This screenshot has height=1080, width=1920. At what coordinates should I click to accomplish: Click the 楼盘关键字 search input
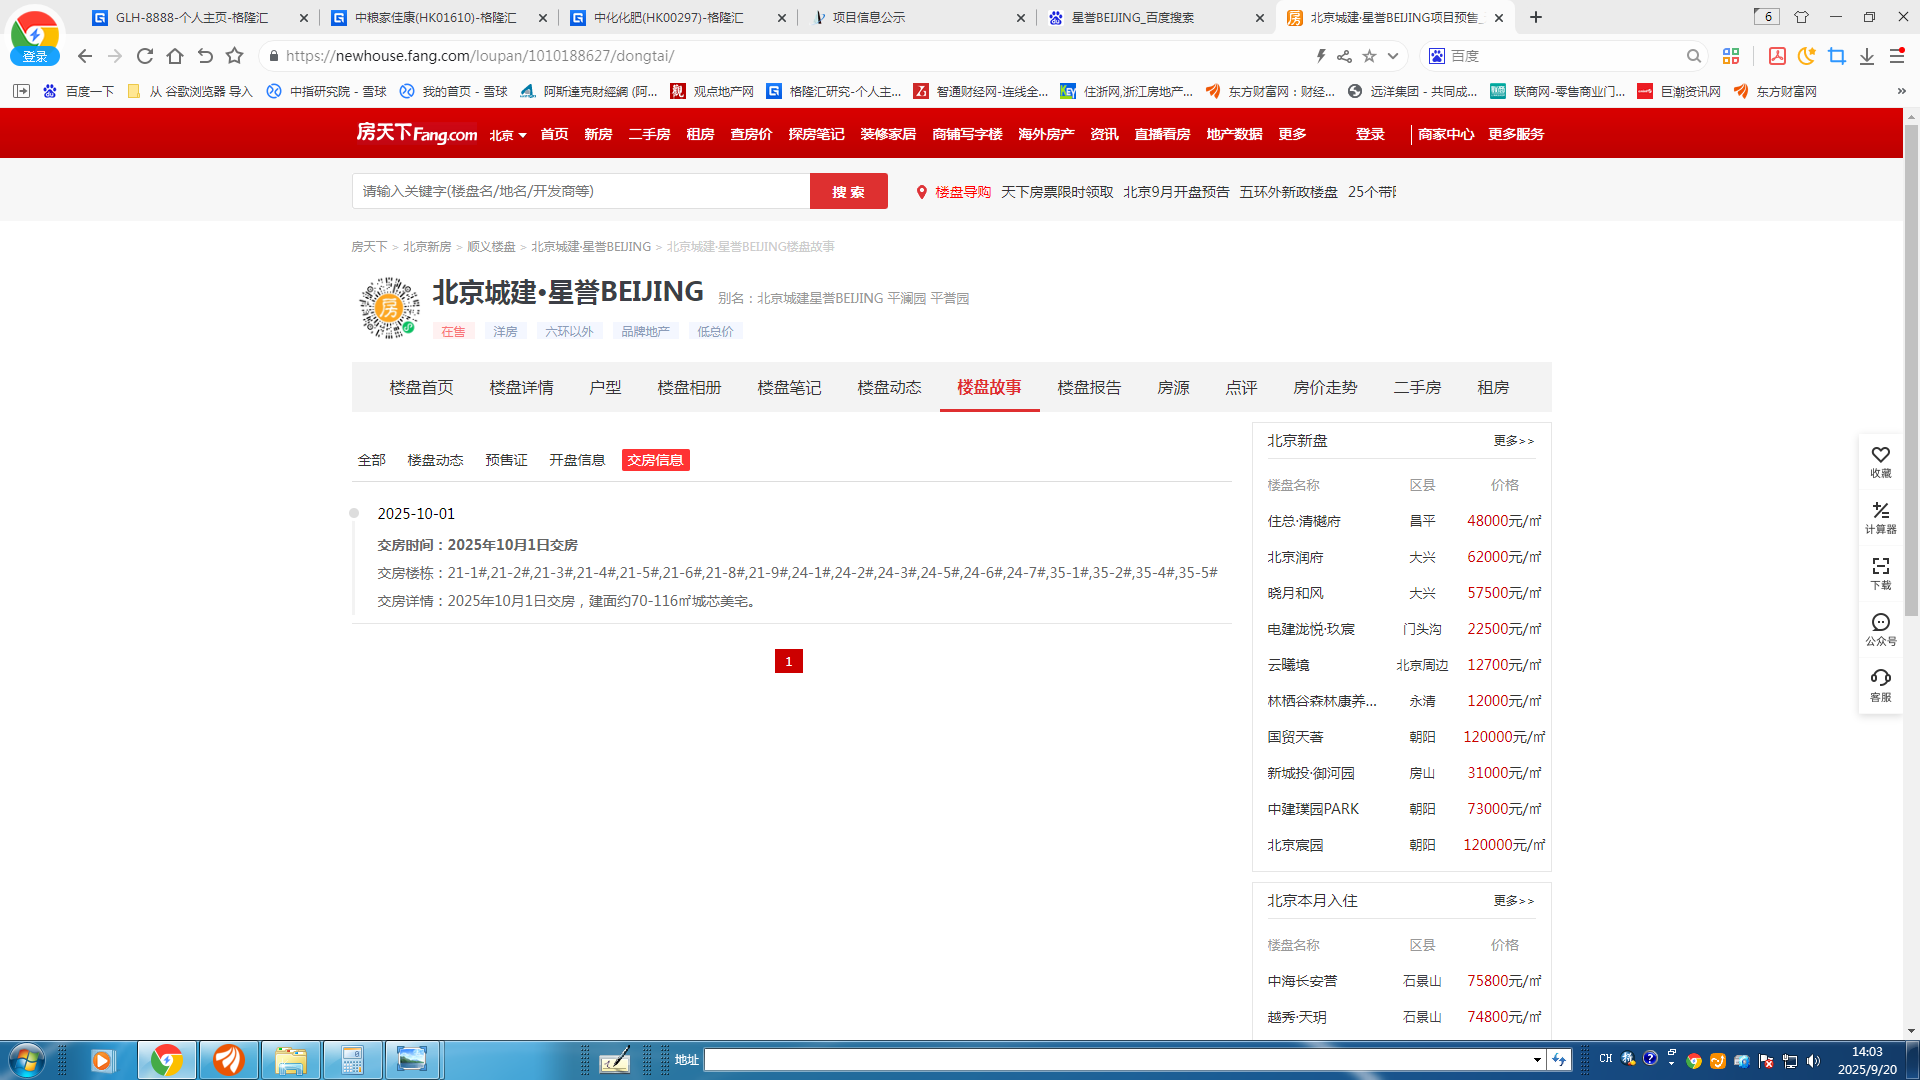click(x=581, y=191)
